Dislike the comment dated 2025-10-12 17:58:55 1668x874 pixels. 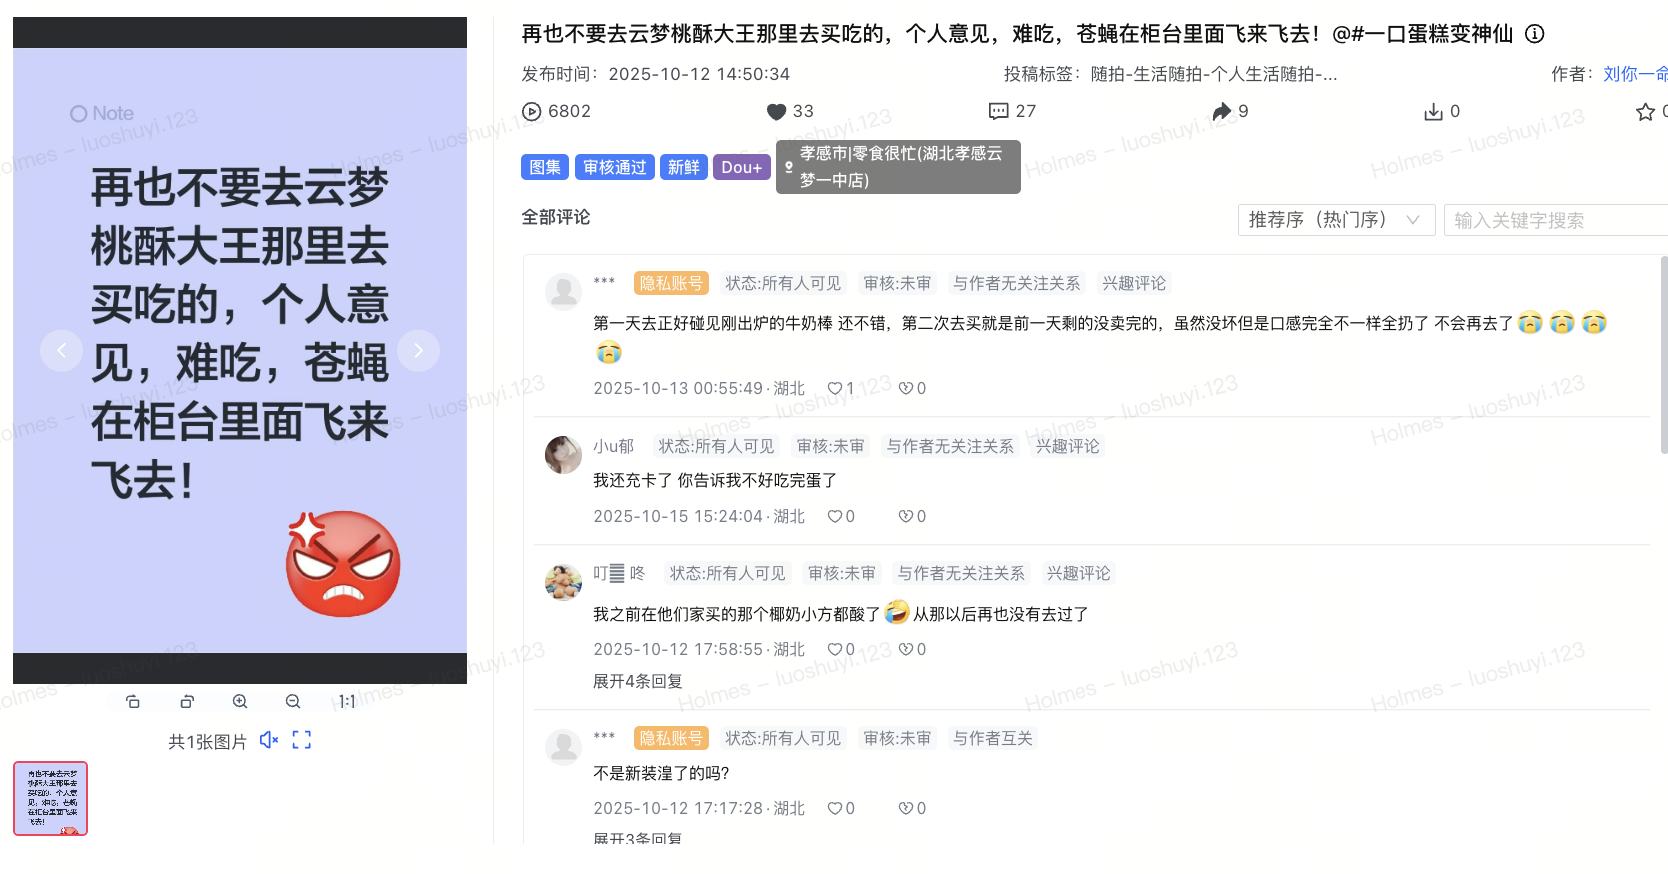pyautogui.click(x=905, y=649)
